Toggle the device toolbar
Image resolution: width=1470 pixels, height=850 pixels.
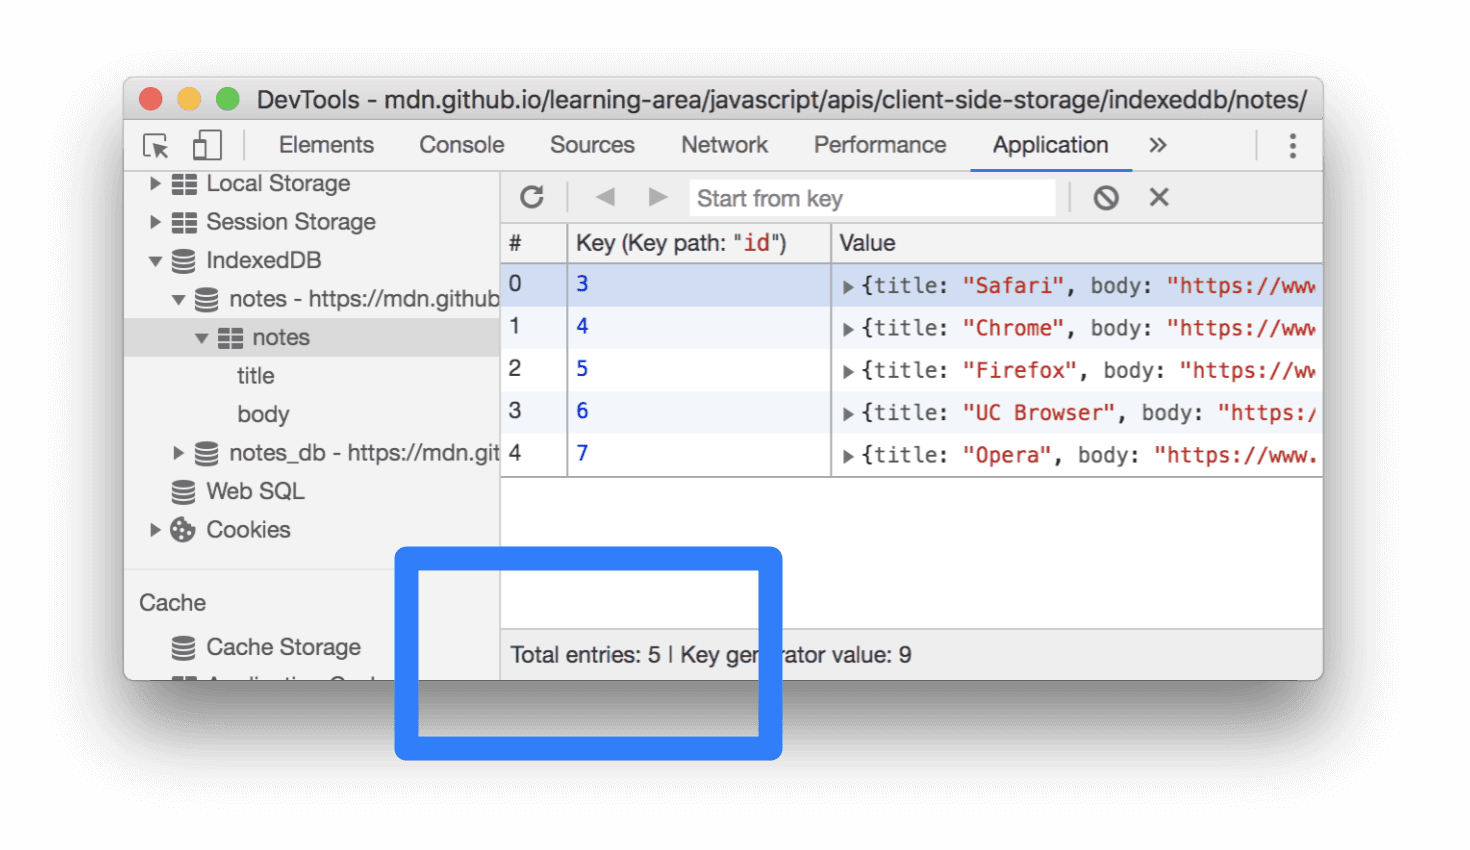pos(206,145)
